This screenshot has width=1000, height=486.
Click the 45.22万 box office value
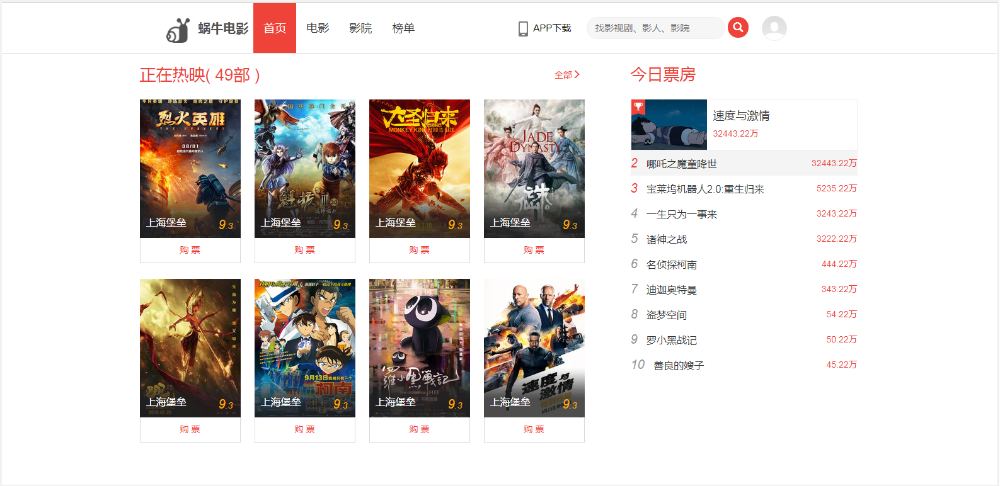click(841, 365)
